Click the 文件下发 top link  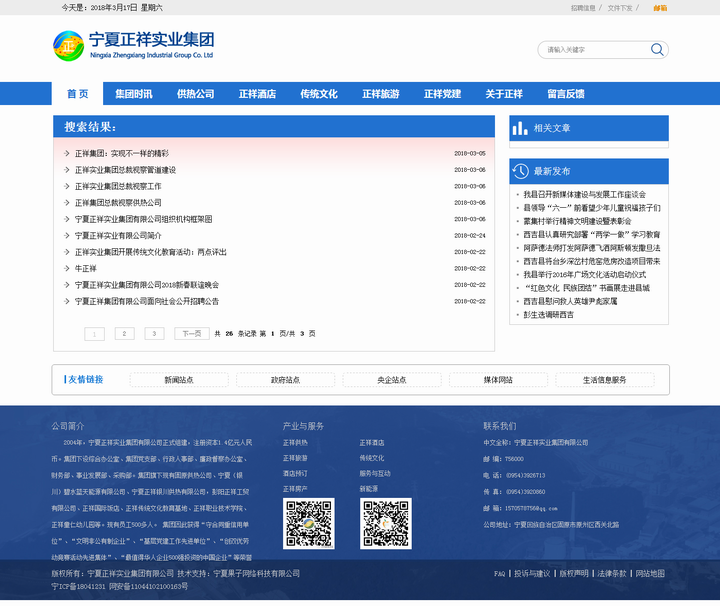620,8
